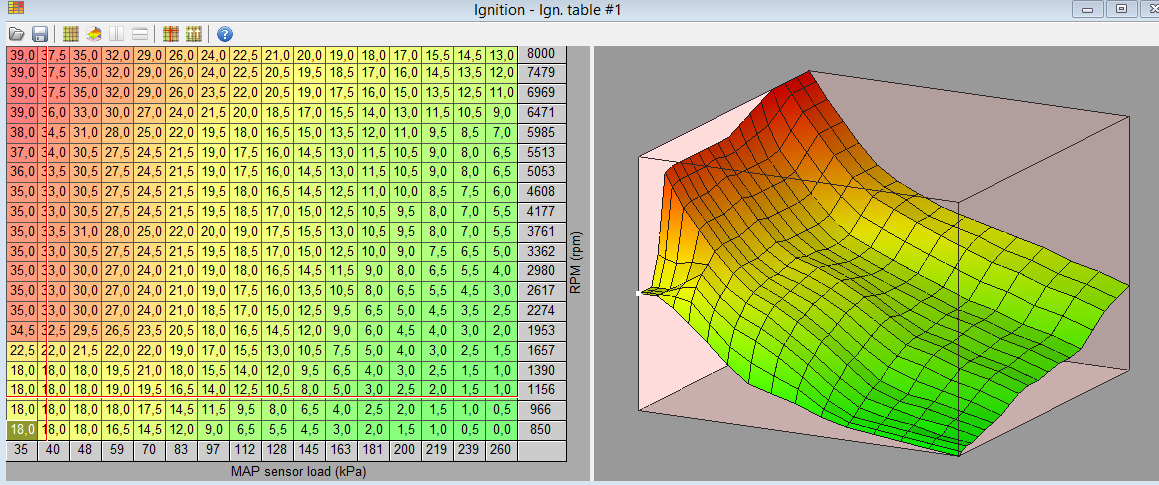
Task: Click the 13,0 cell at 8000 rpm, 260 kPa
Action: click(501, 54)
